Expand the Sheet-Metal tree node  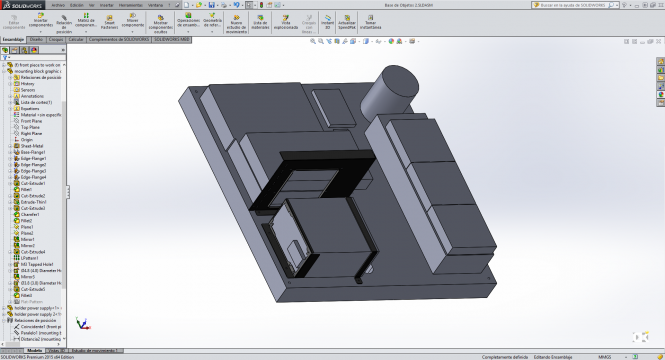click(x=10, y=146)
